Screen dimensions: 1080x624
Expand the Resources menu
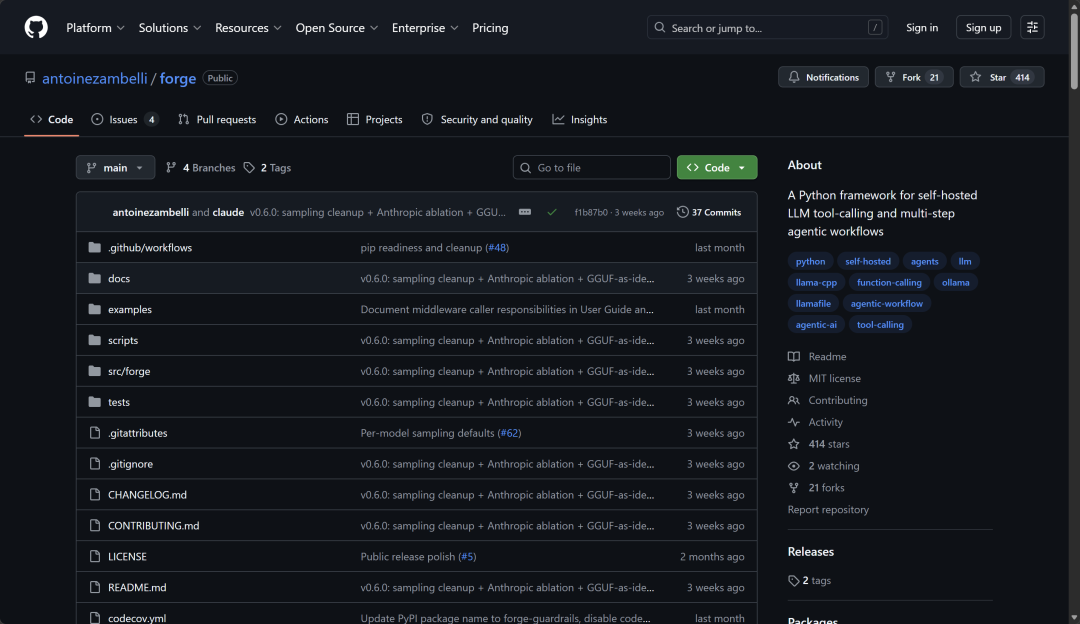coord(248,28)
